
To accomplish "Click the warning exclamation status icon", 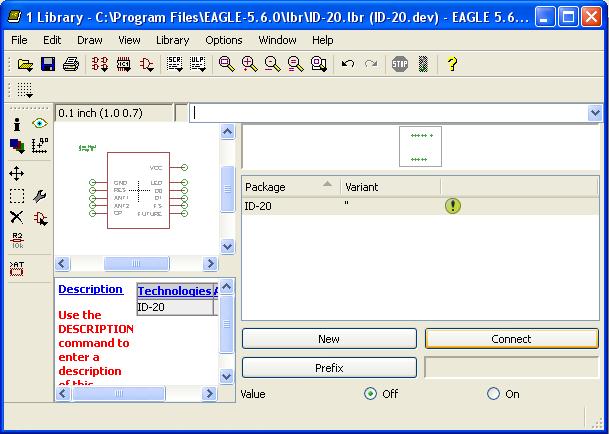I will (453, 206).
